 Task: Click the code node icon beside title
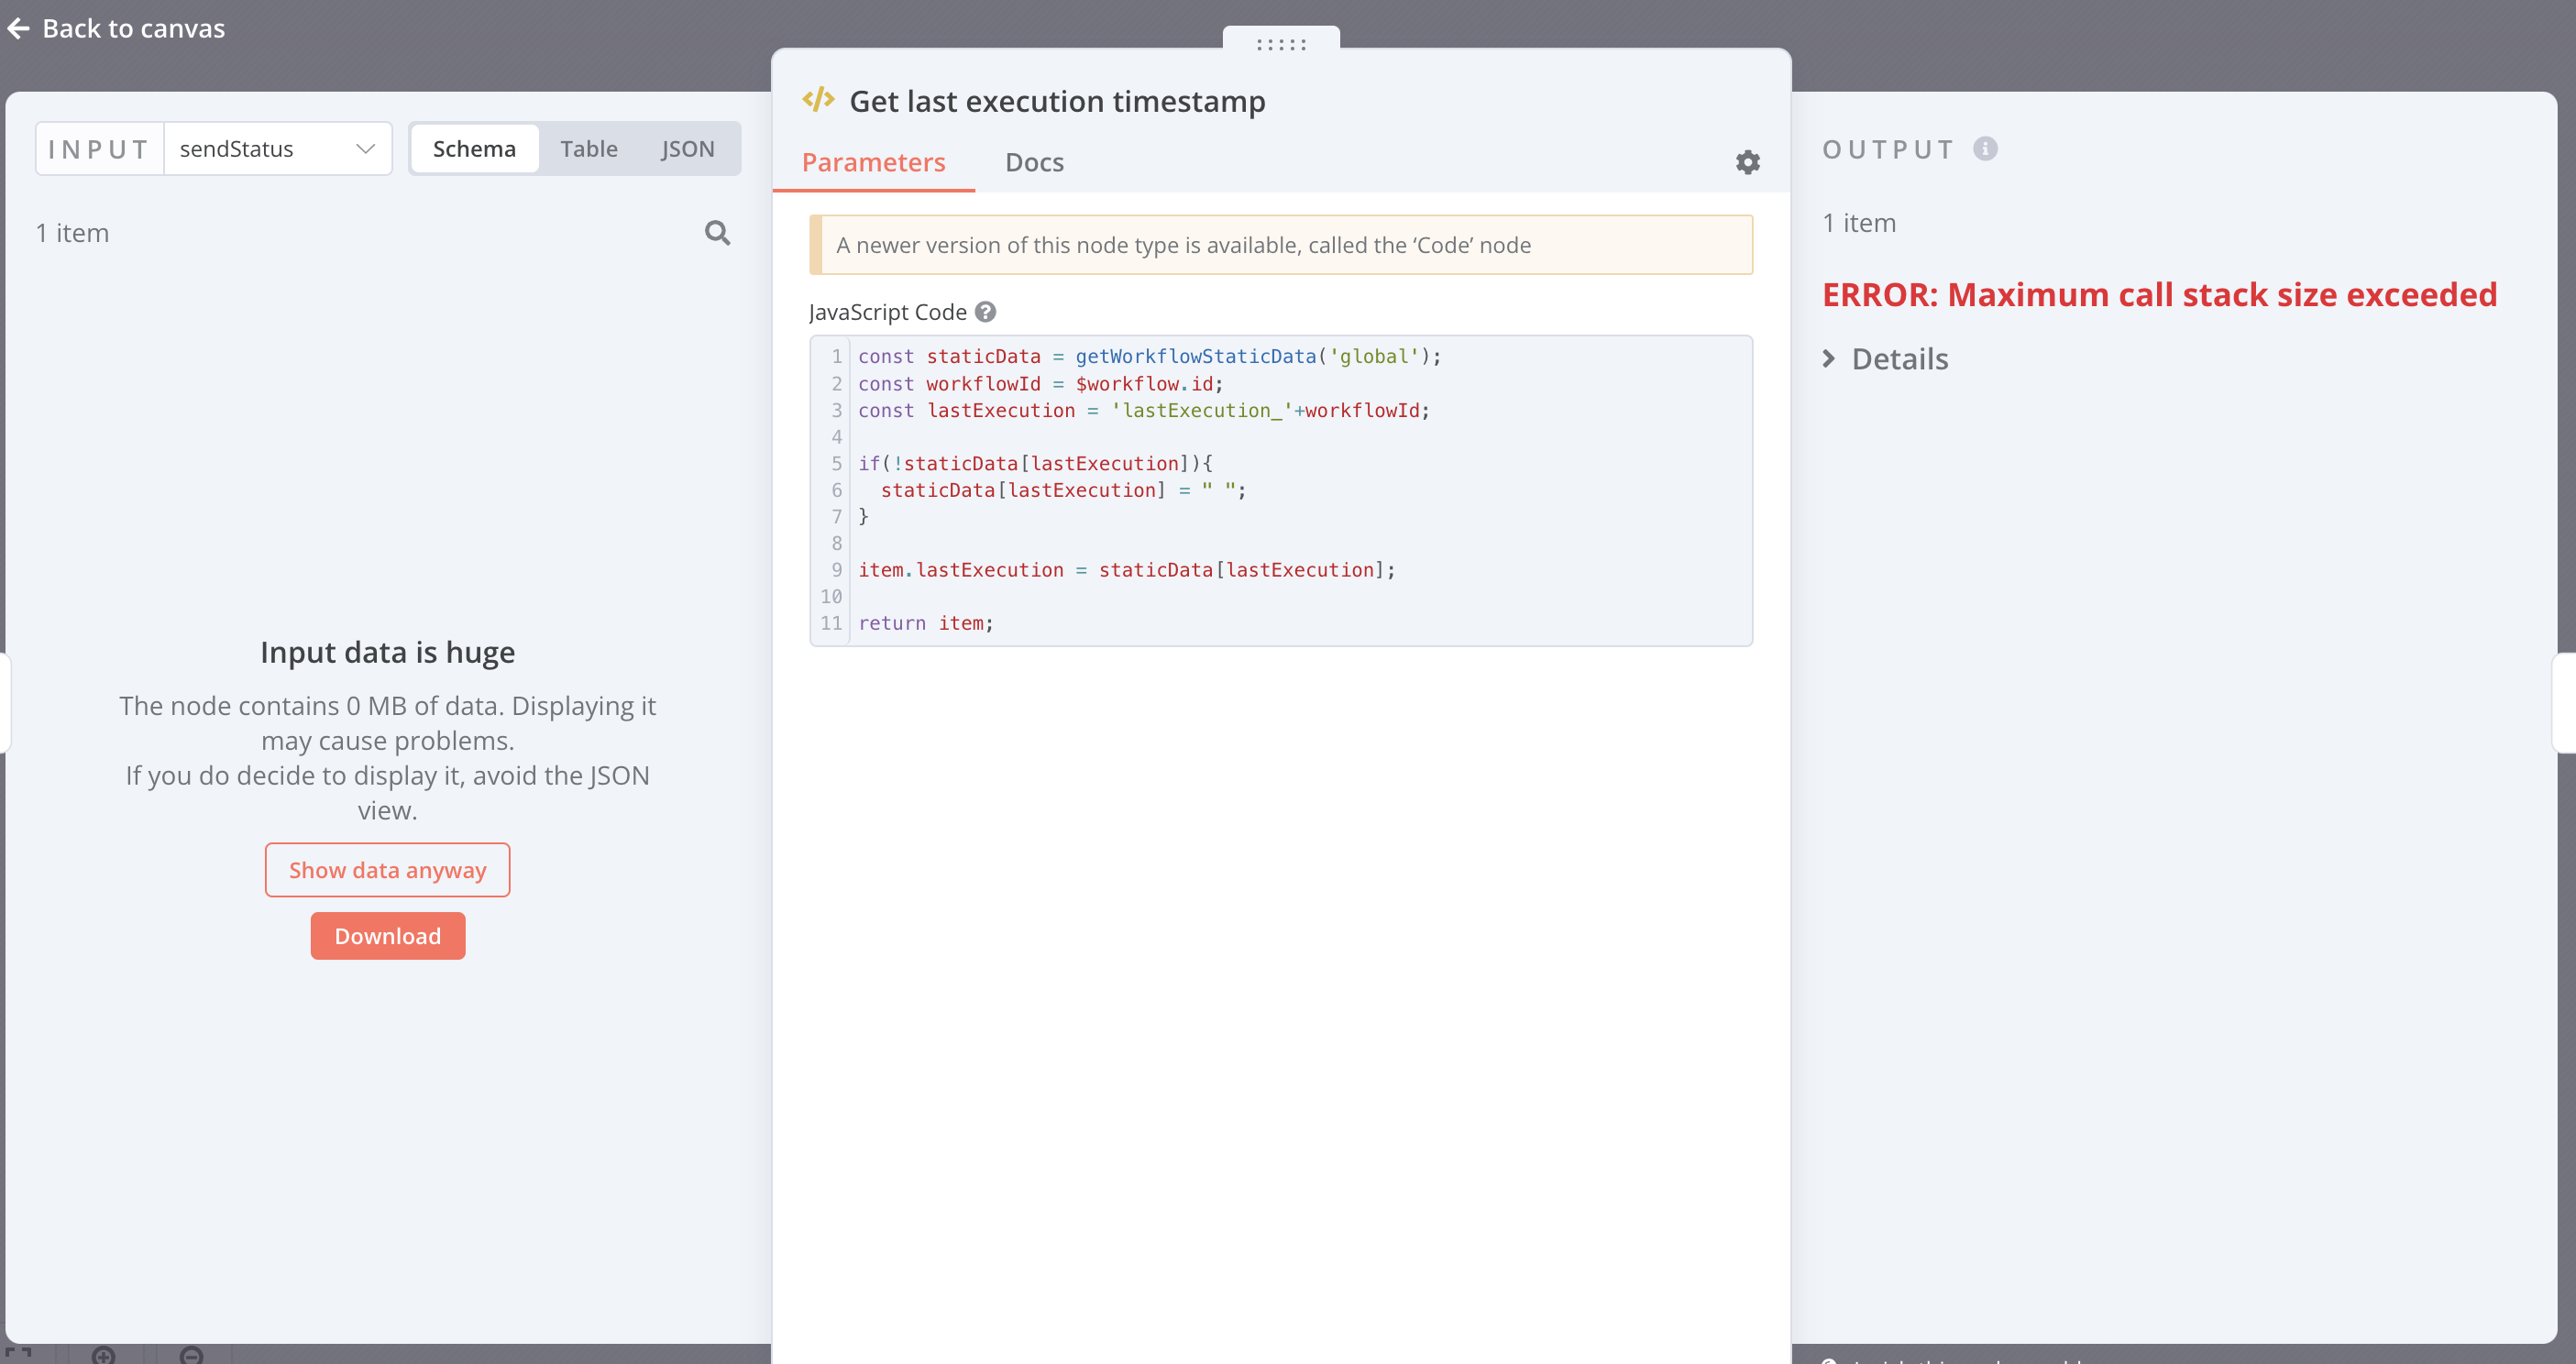point(818,100)
